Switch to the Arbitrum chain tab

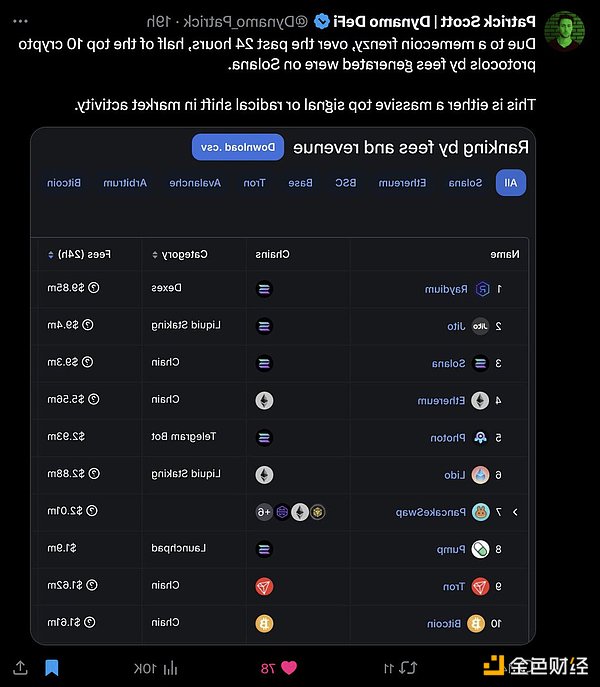pos(130,183)
